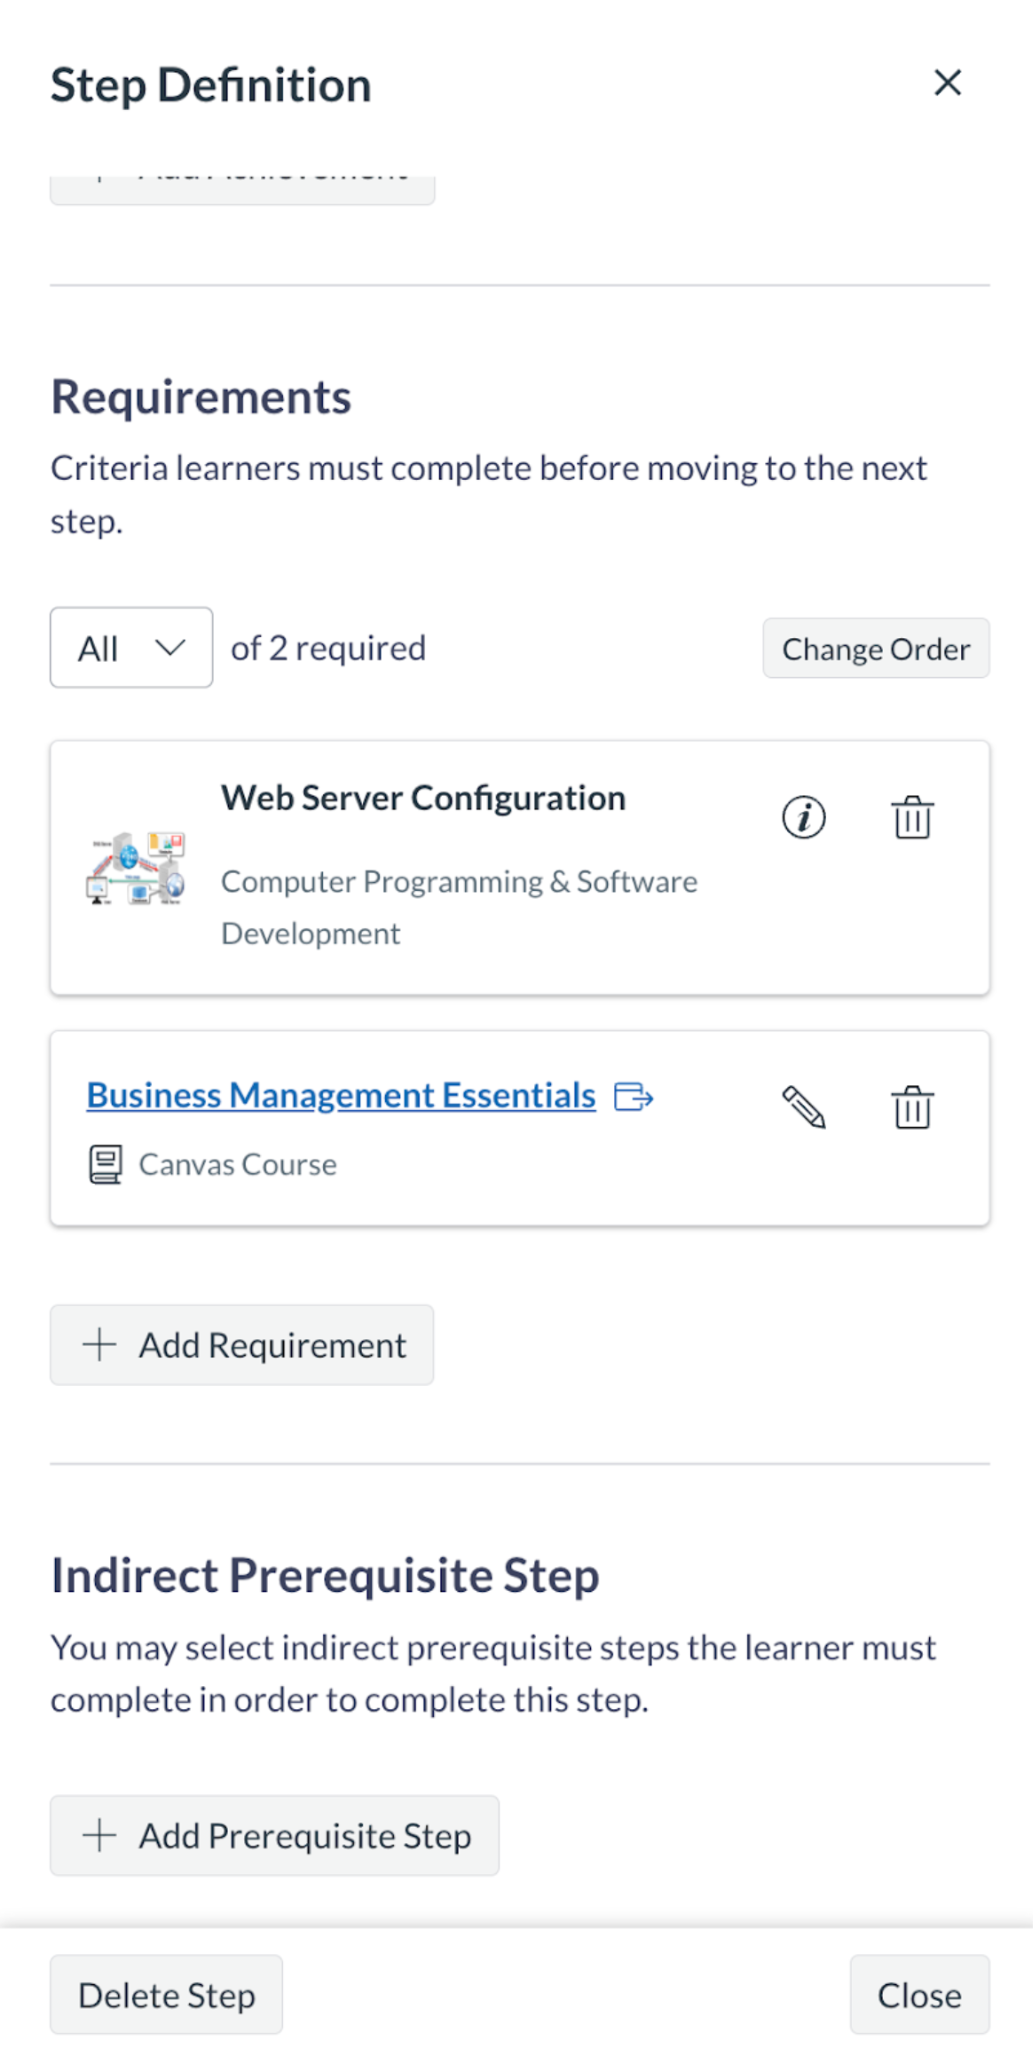This screenshot has height=2048, width=1033.
Task: Delete the Web Server Configuration requirement
Action: [x=912, y=818]
